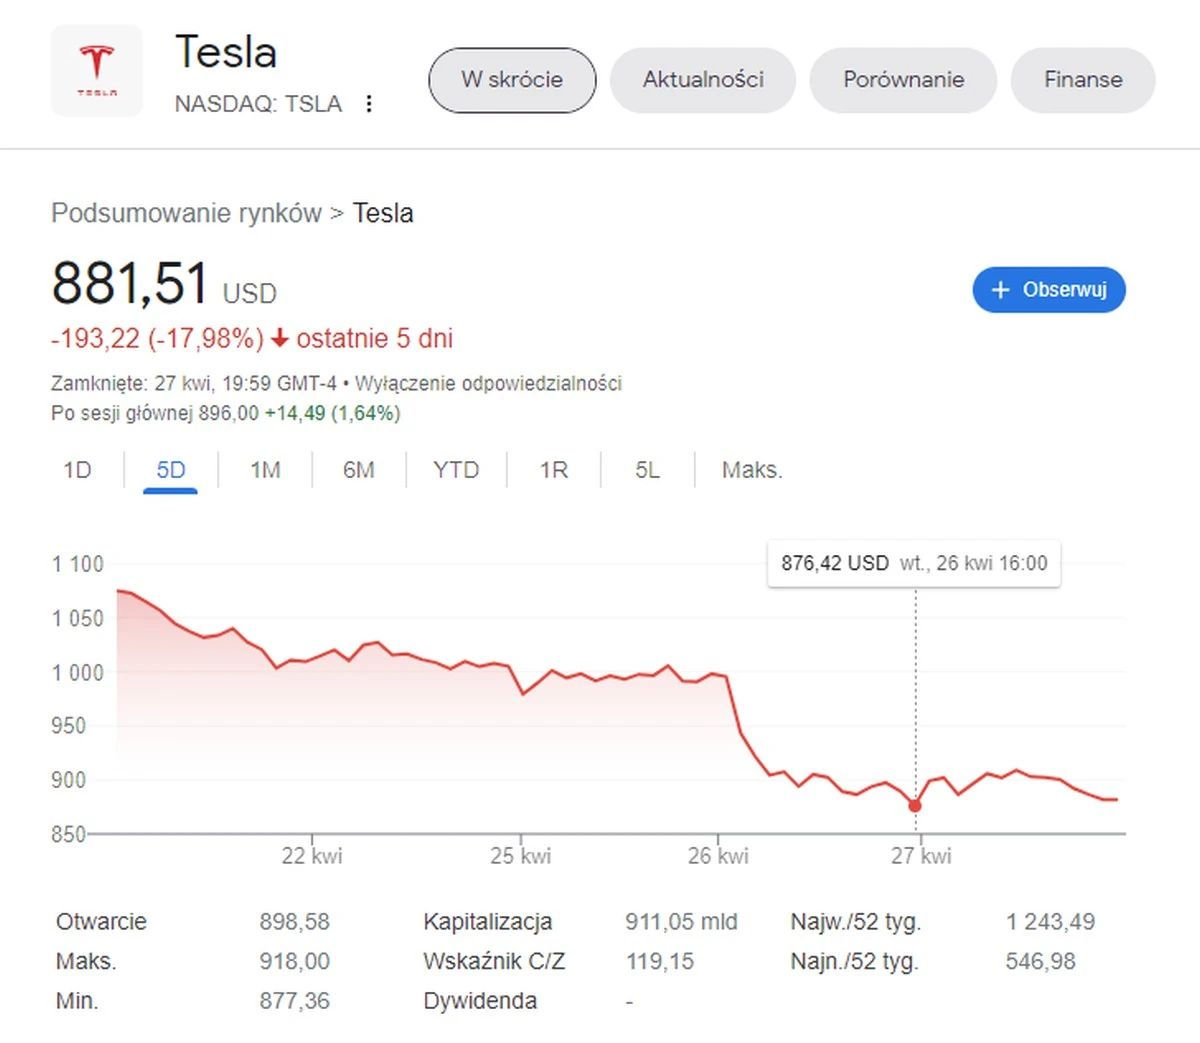Select the W skrócie tab
Screen dimensions: 1200x1043
click(512, 80)
